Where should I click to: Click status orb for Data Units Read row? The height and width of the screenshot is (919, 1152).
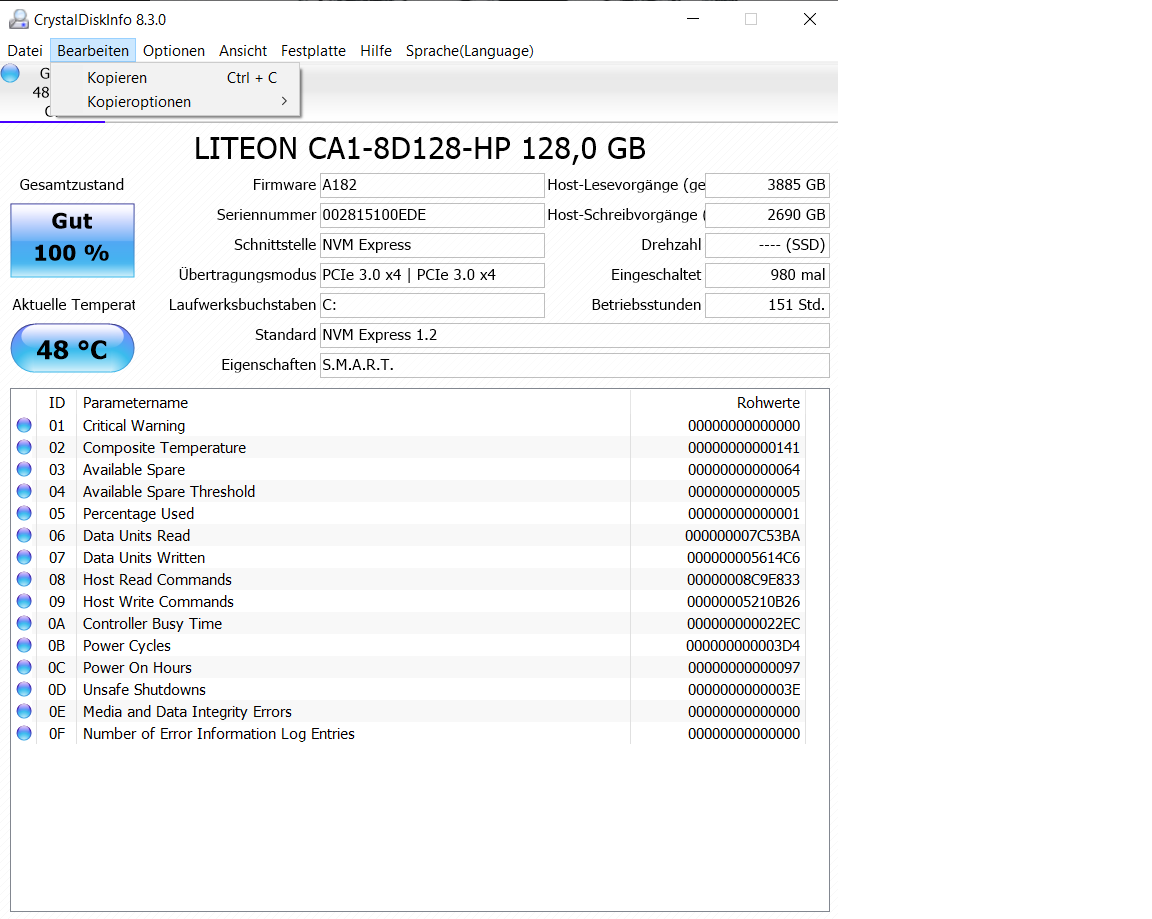coord(24,536)
